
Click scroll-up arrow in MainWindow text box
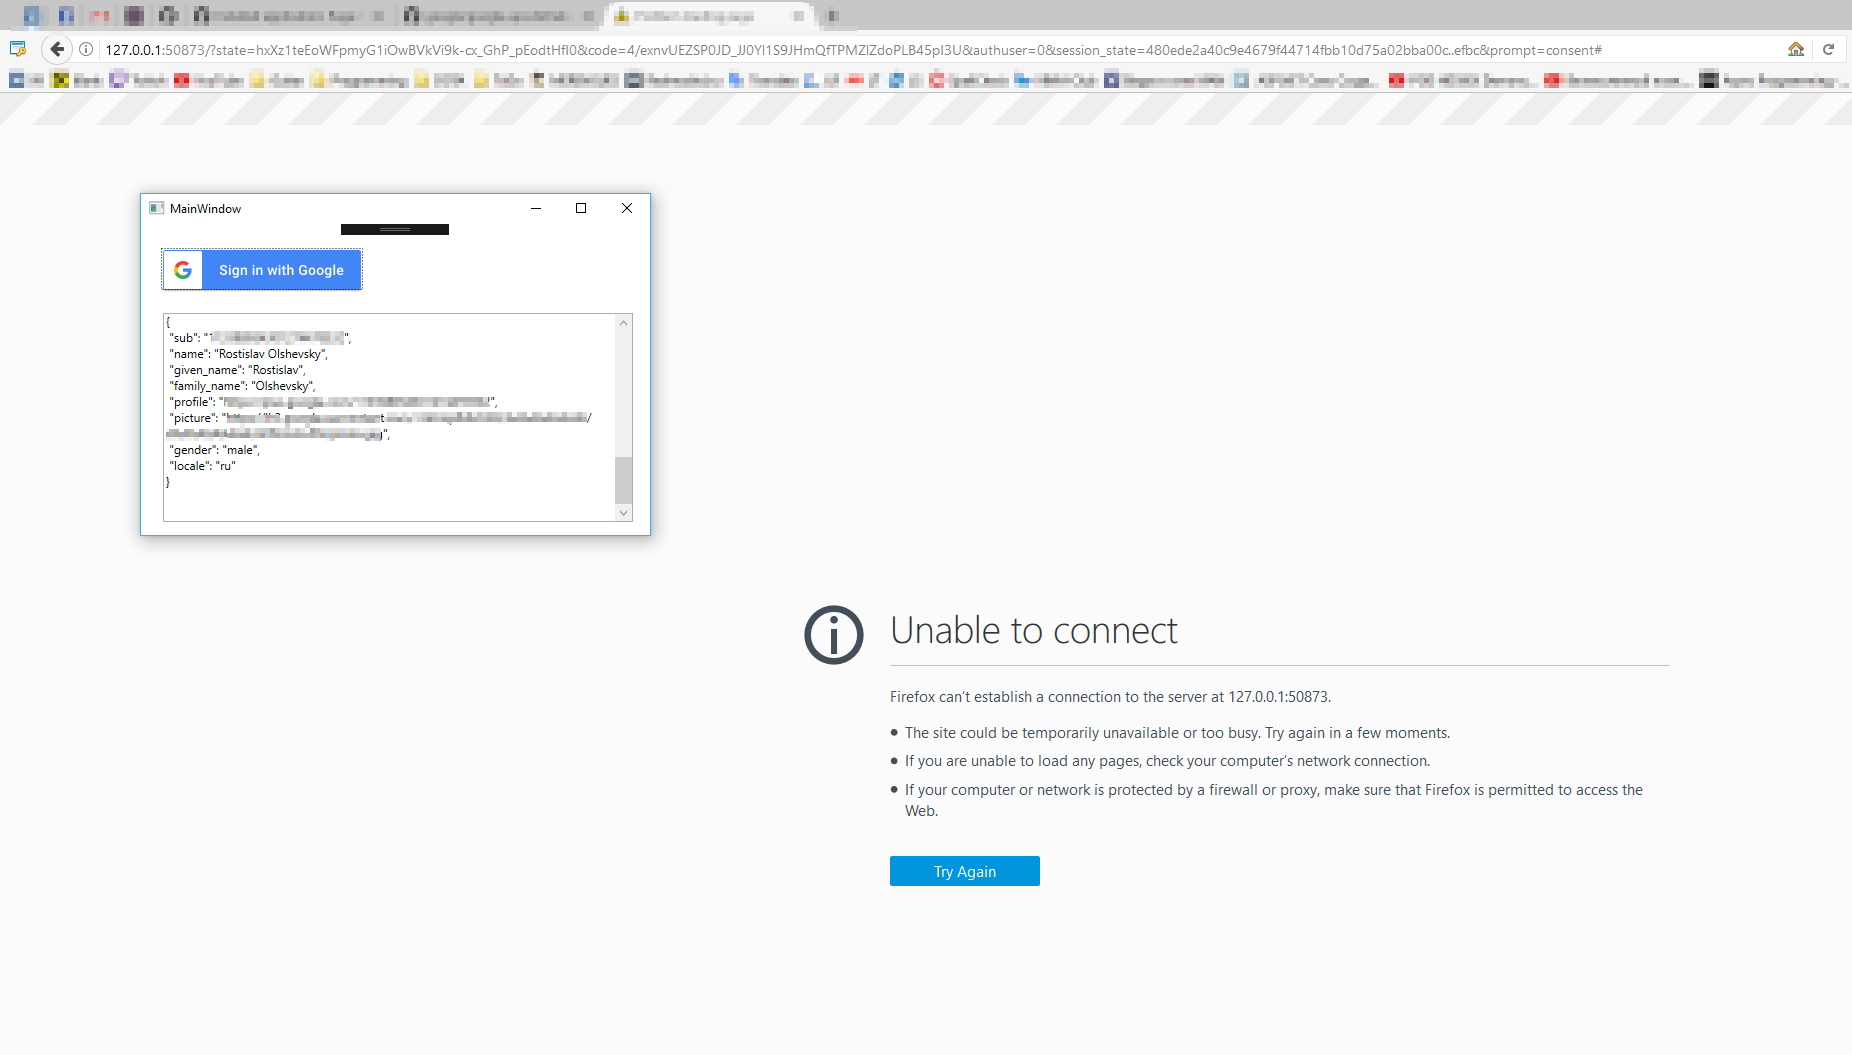pyautogui.click(x=624, y=323)
